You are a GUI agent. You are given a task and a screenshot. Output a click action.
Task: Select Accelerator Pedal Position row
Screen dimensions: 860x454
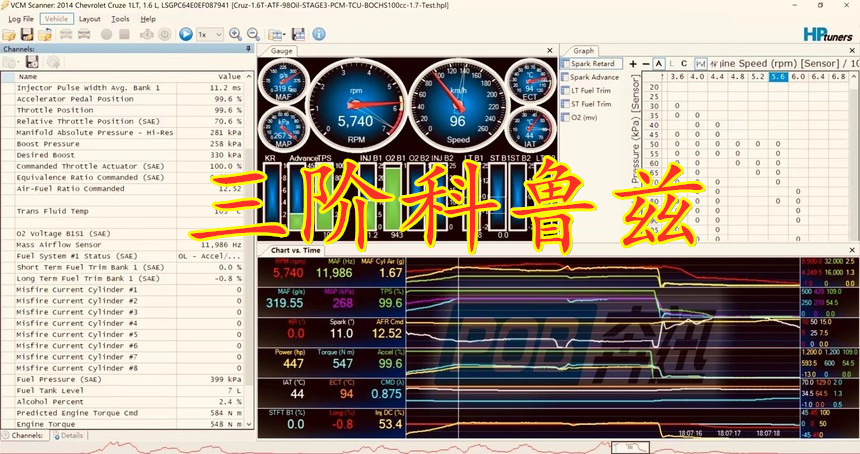pyautogui.click(x=122, y=99)
